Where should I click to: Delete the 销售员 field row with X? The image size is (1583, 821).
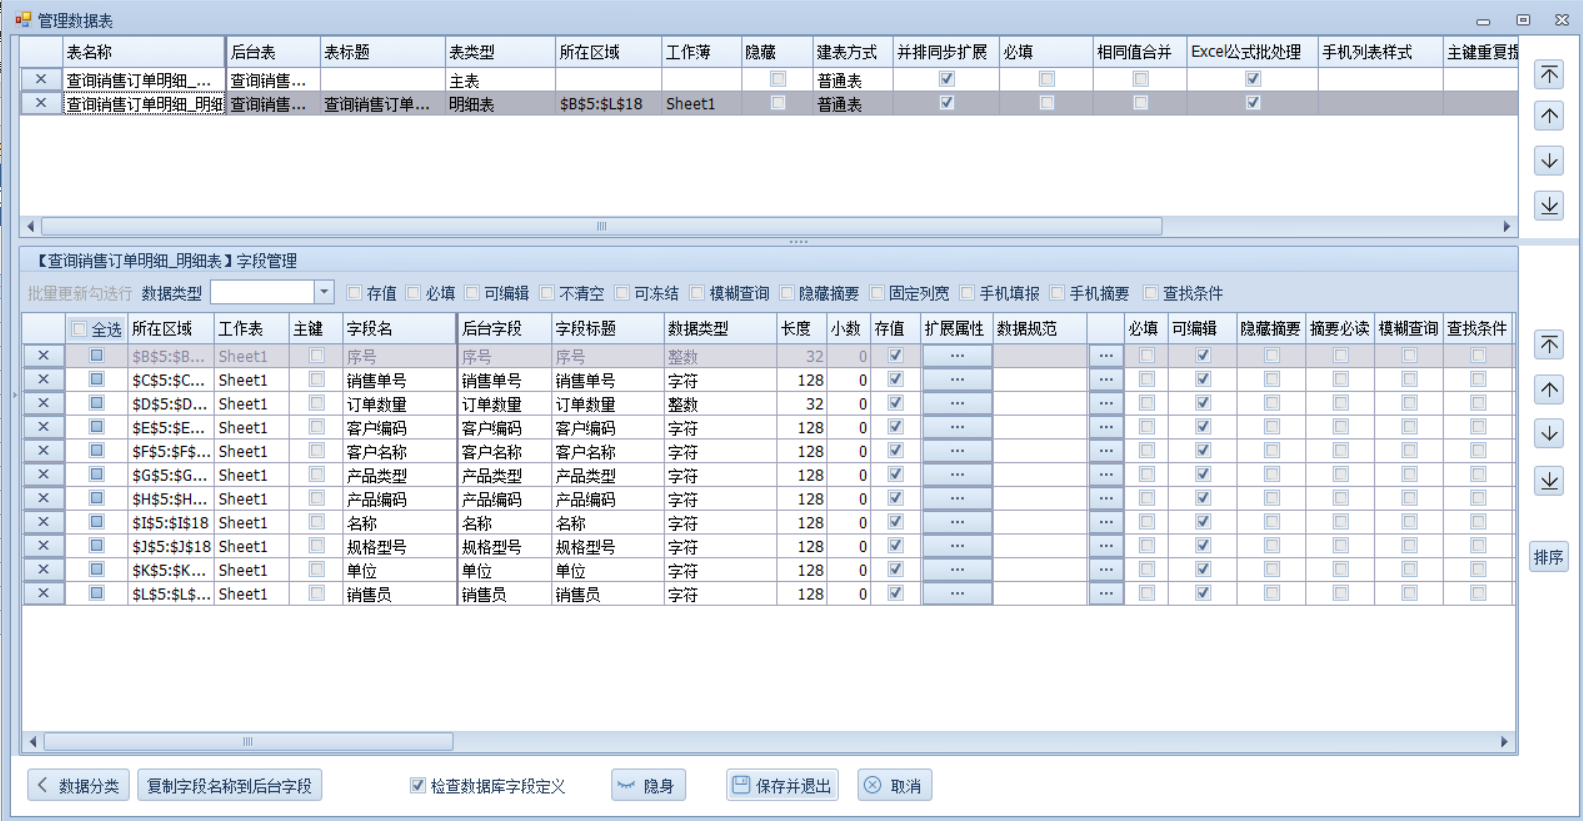tap(43, 593)
